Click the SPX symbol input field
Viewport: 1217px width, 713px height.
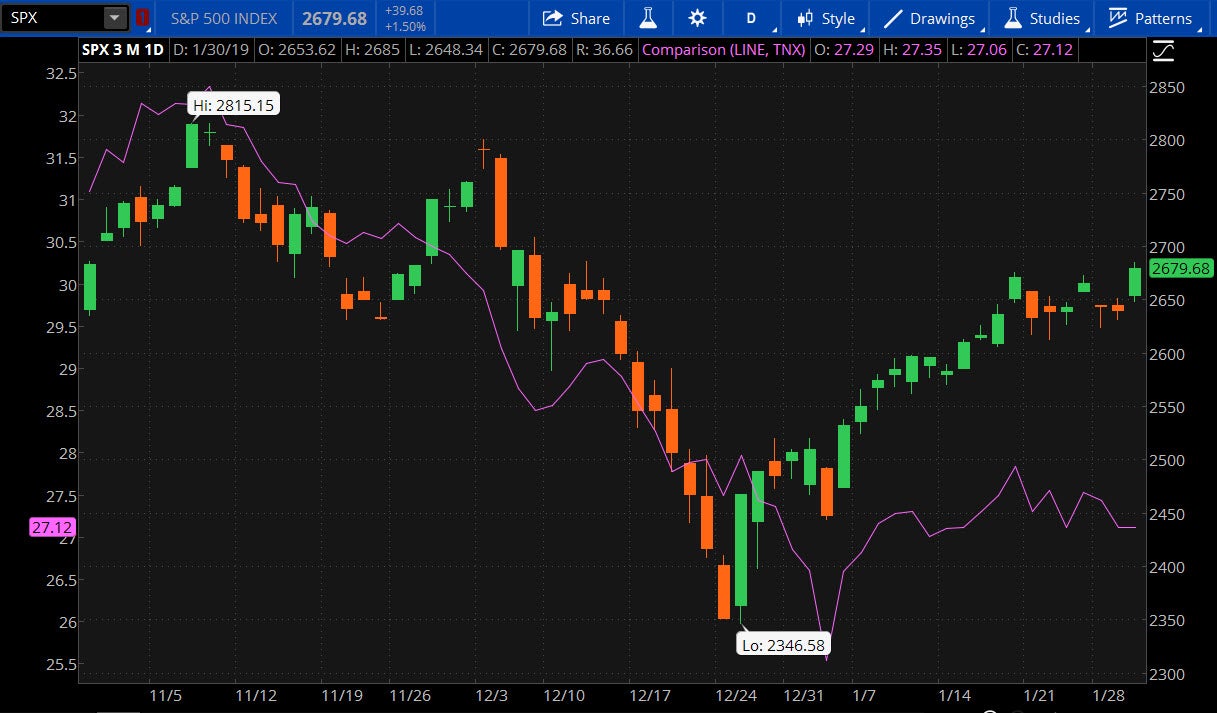[52, 18]
